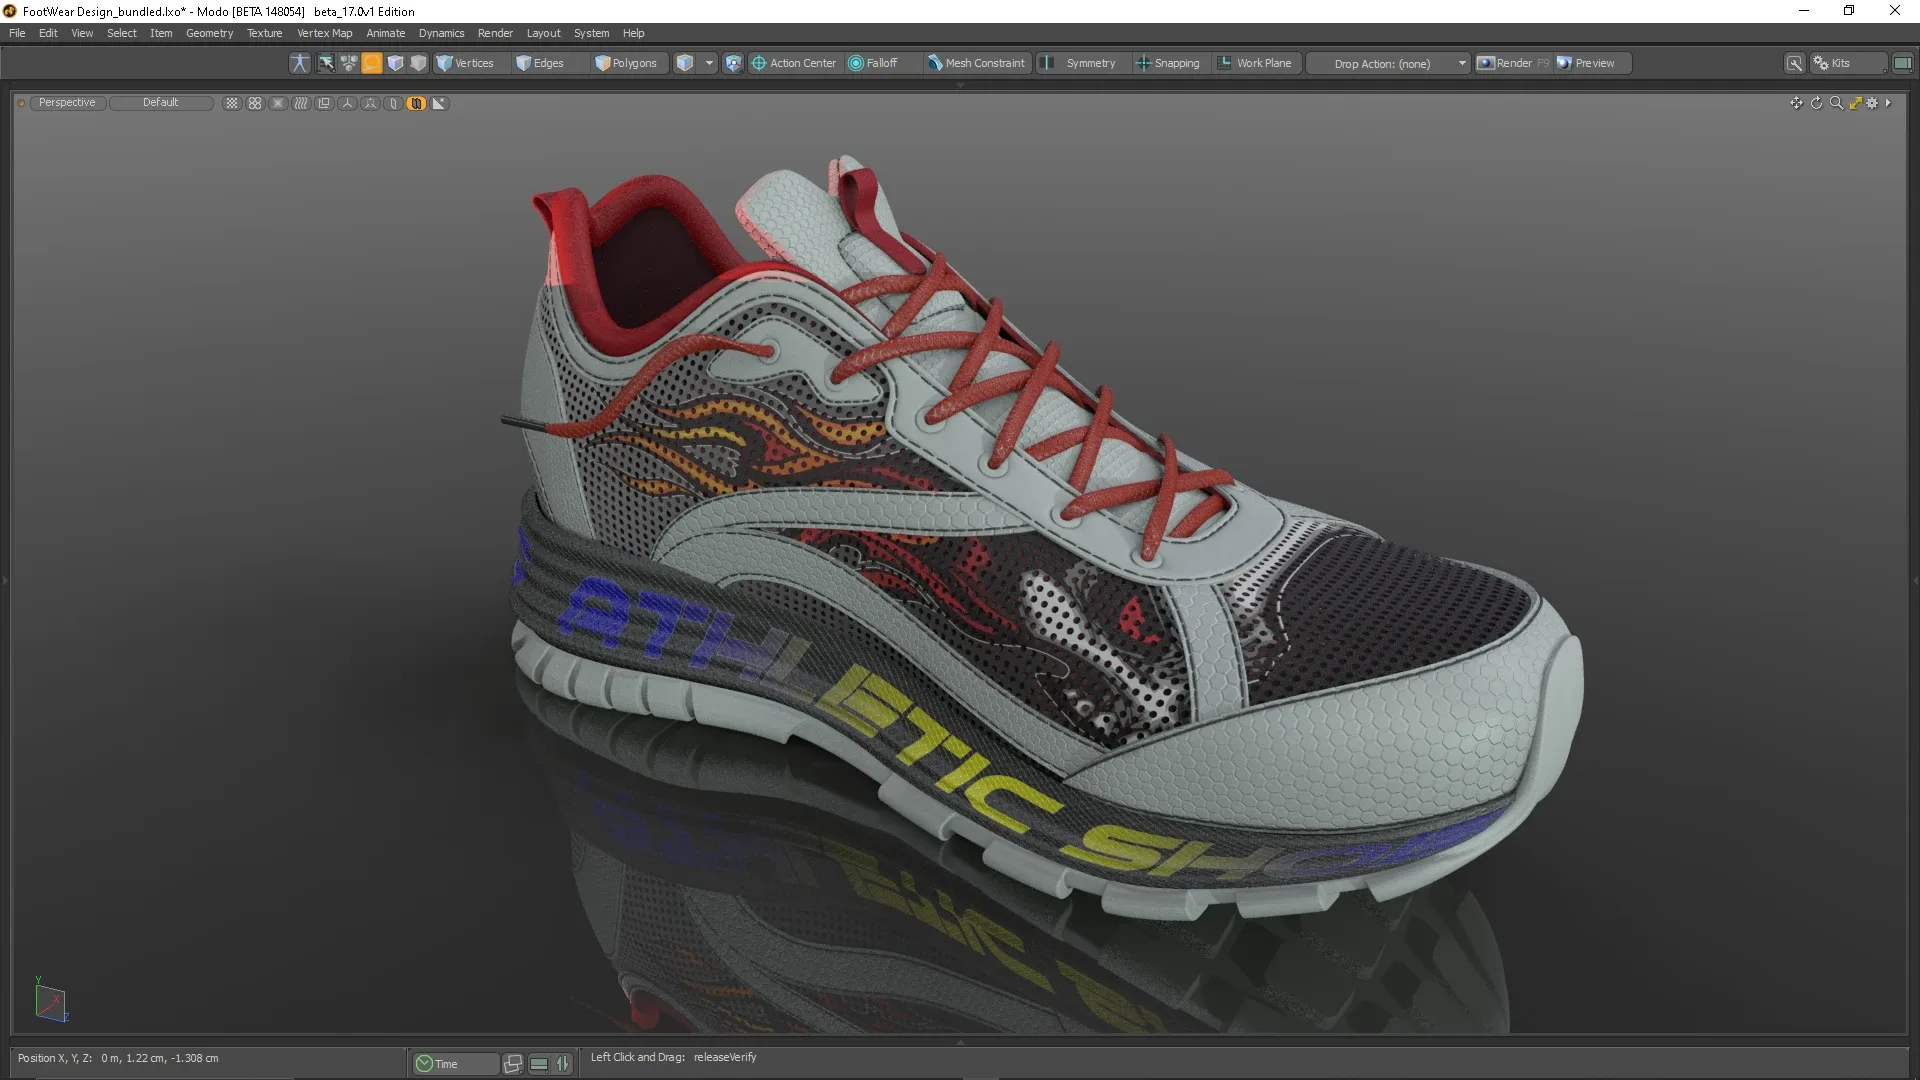This screenshot has height=1080, width=1920.
Task: Click the viewport maximize arrows icon
Action: (1855, 103)
